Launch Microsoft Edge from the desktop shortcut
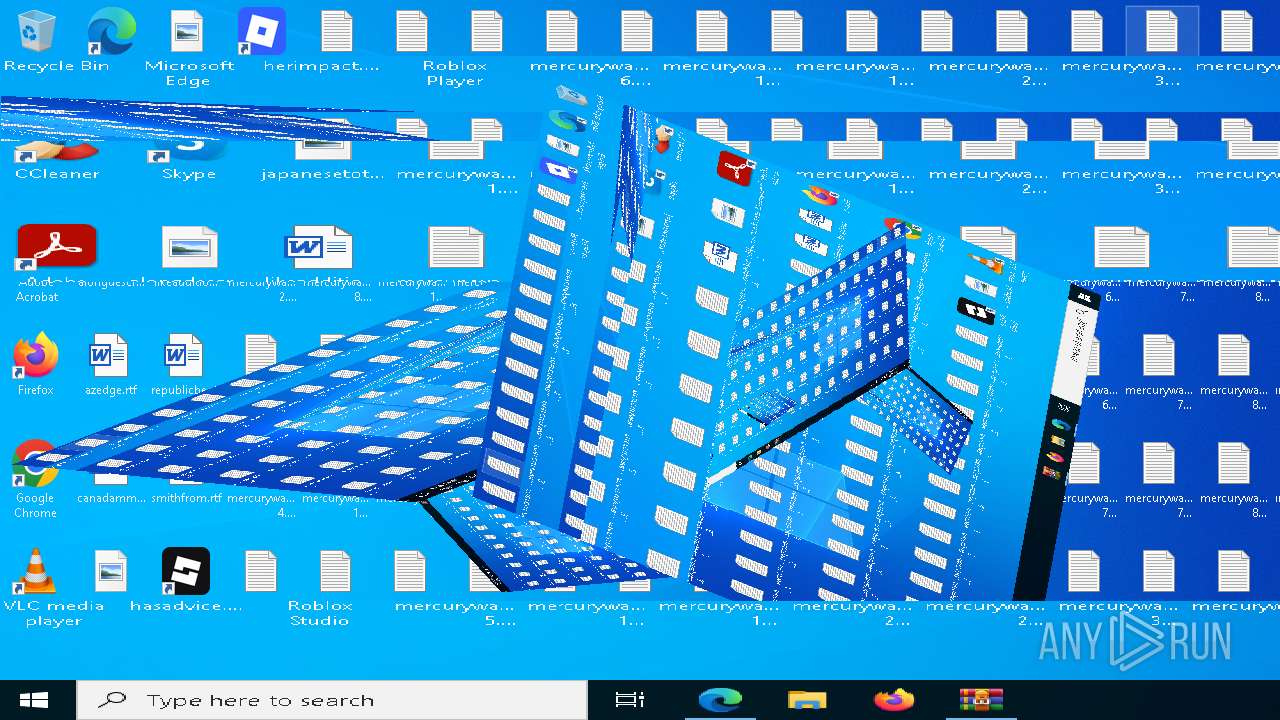 click(111, 32)
